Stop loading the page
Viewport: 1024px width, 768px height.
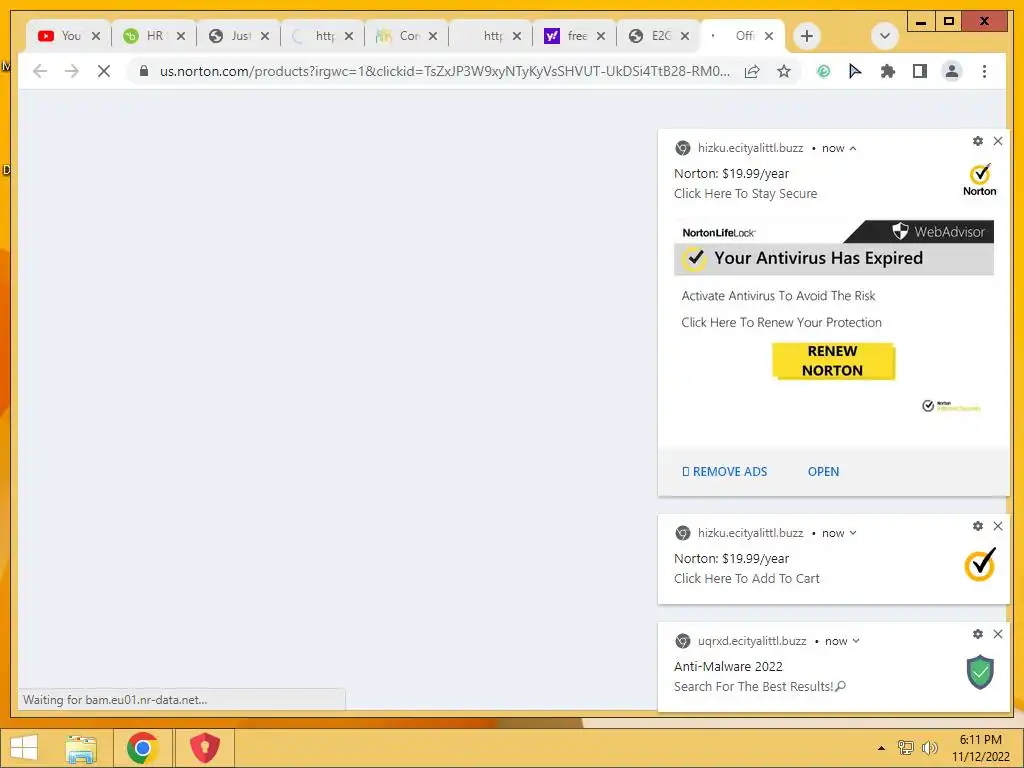click(x=104, y=71)
